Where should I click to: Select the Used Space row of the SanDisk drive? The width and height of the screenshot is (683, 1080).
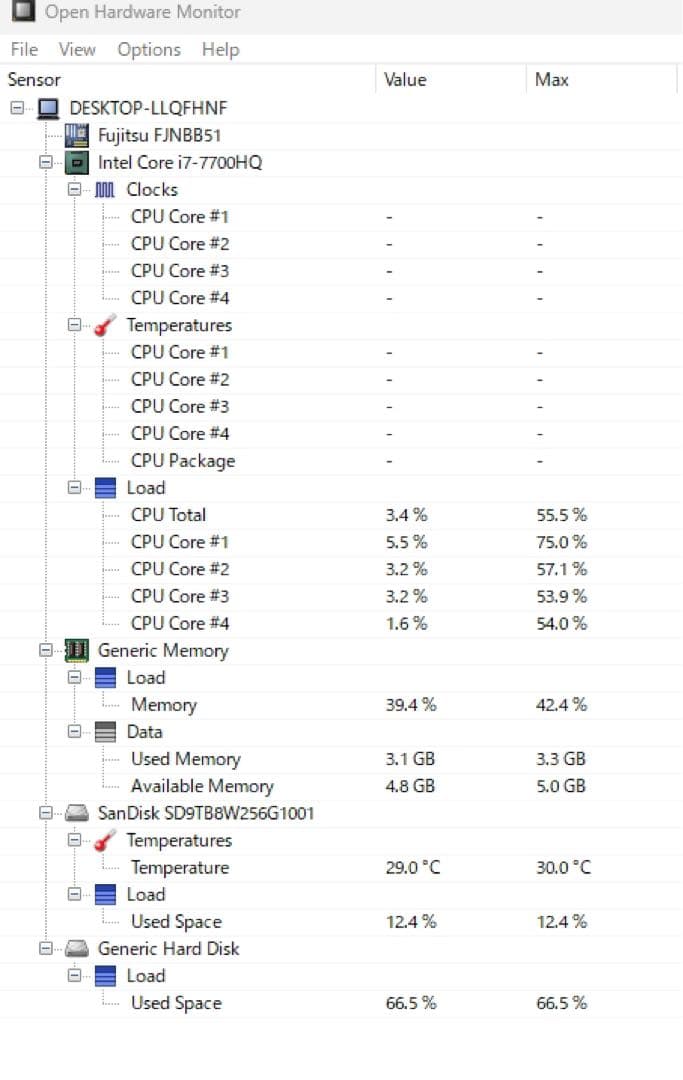point(178,921)
